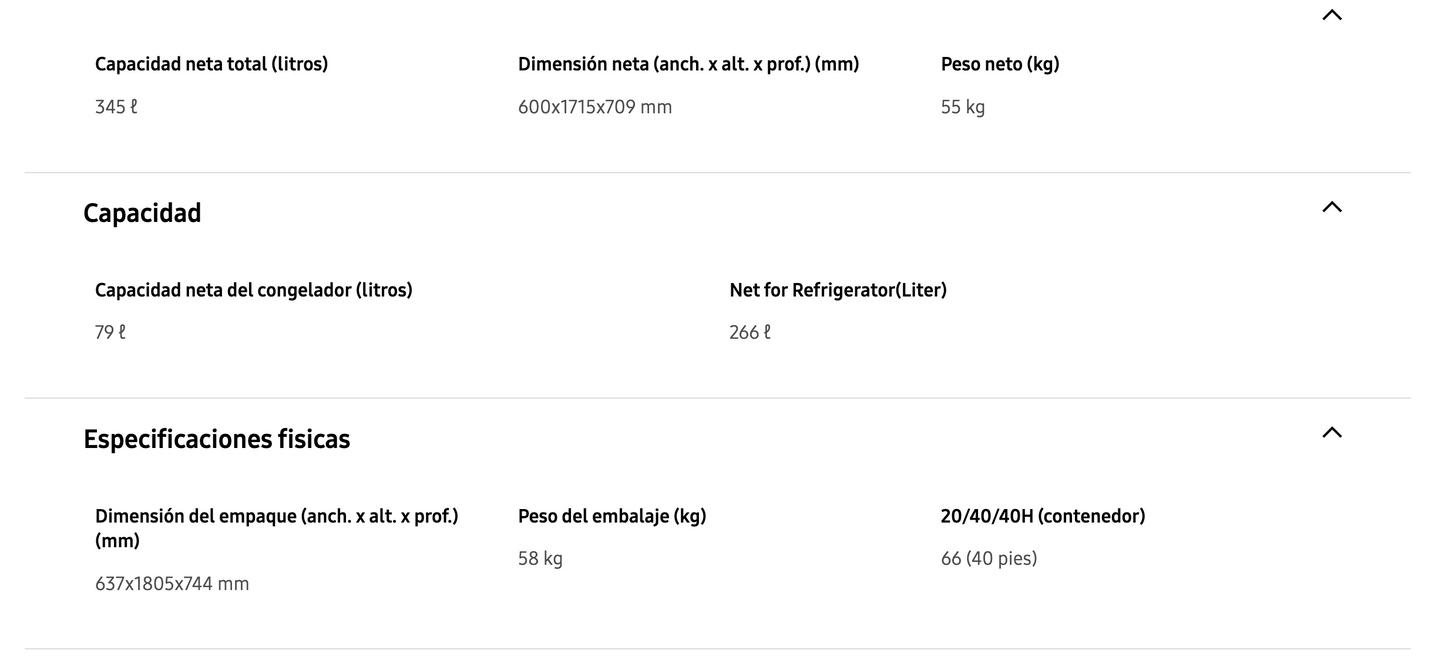1445x667 pixels.
Task: Select the Capacidad neta total (litros) label
Action: [211, 64]
